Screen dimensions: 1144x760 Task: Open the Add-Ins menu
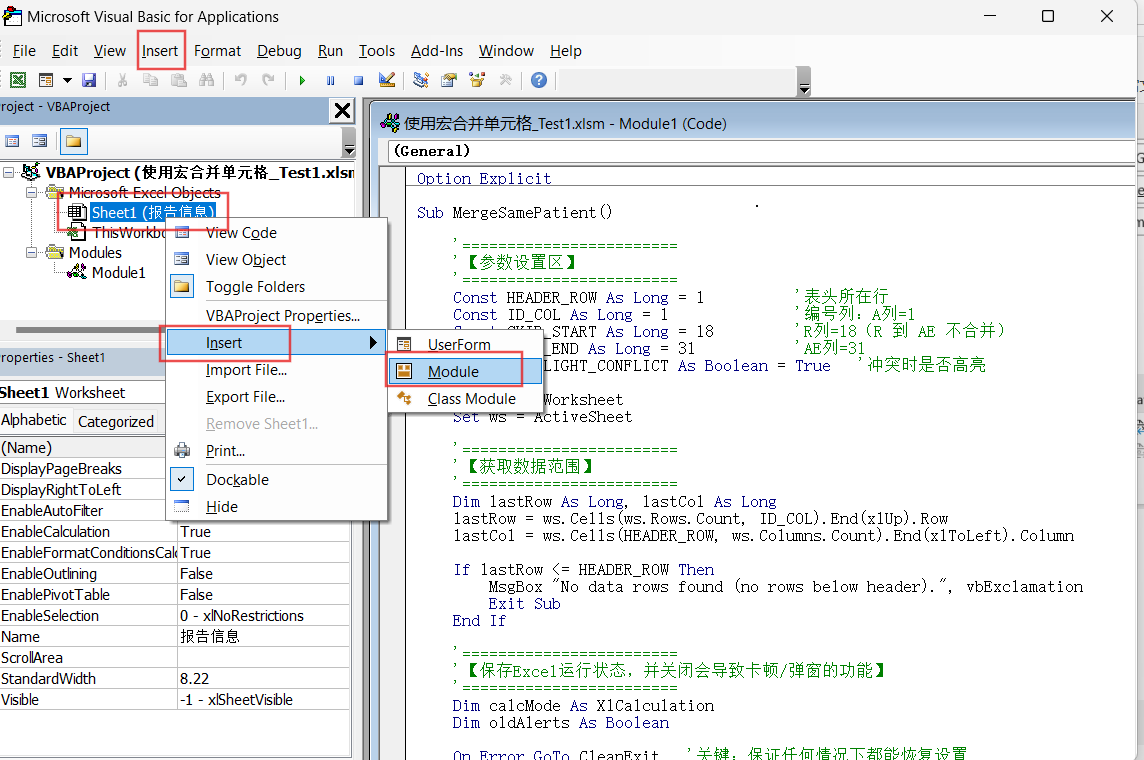pos(437,51)
